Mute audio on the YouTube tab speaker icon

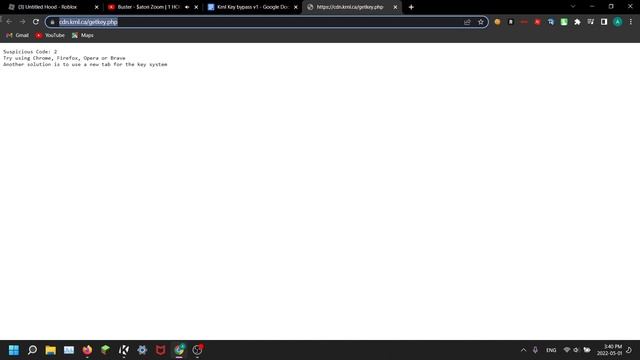pos(187,7)
